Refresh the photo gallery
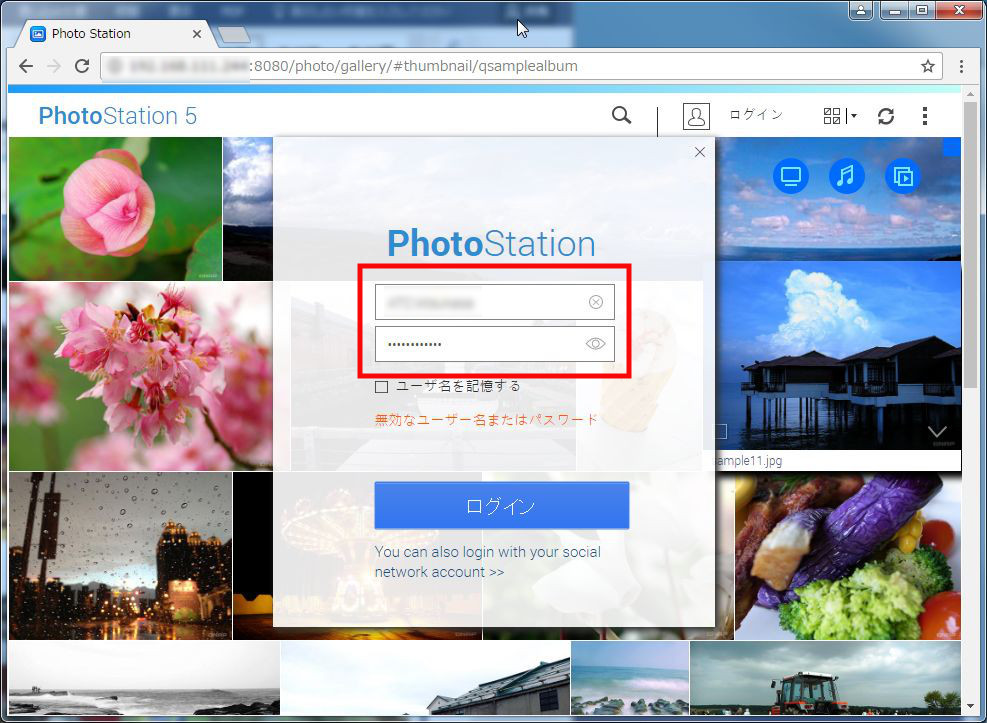This screenshot has width=987, height=723. coord(886,116)
